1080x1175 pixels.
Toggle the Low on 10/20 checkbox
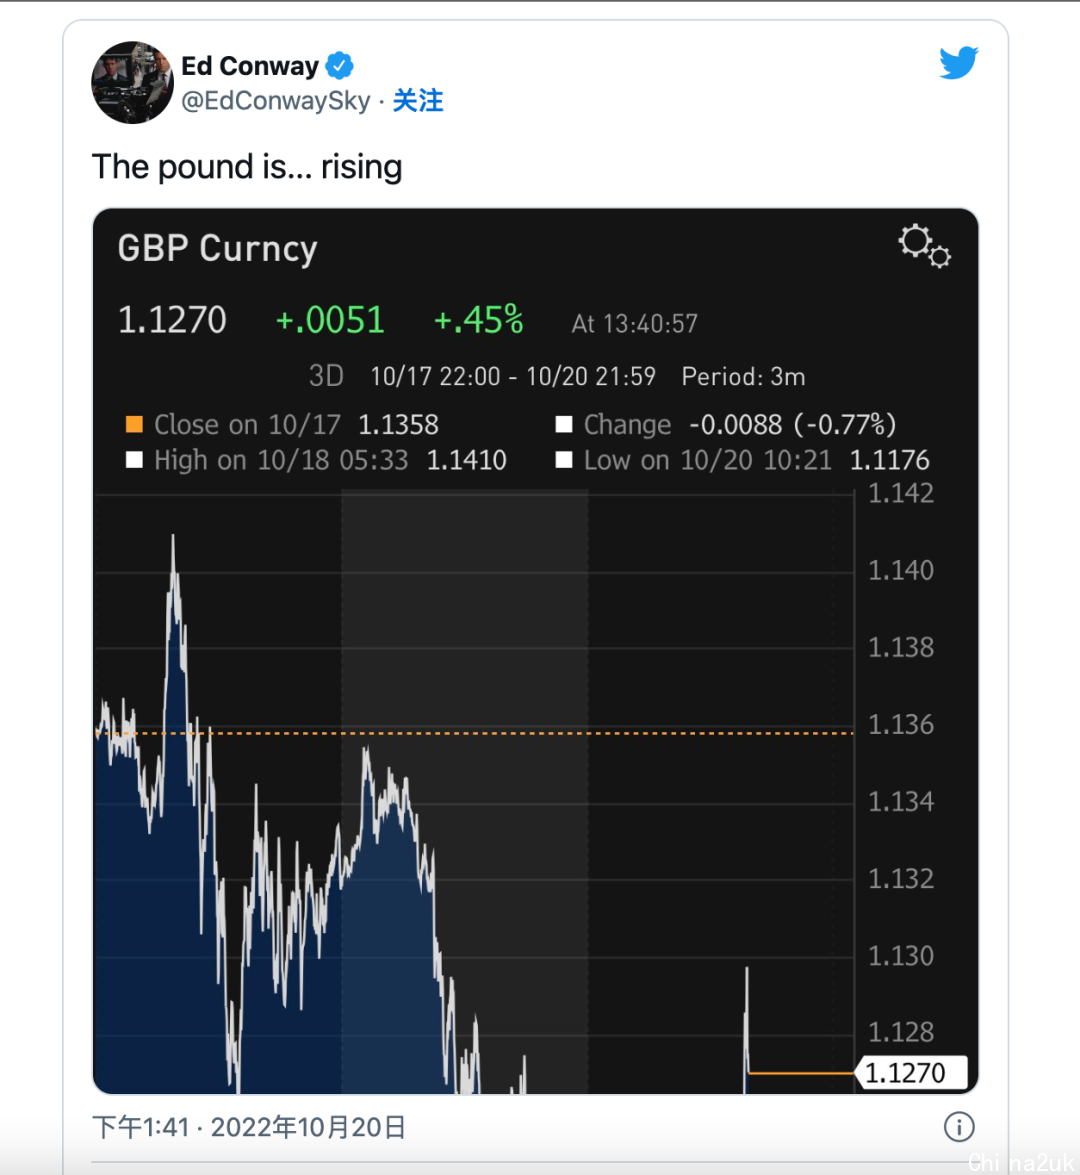564,460
